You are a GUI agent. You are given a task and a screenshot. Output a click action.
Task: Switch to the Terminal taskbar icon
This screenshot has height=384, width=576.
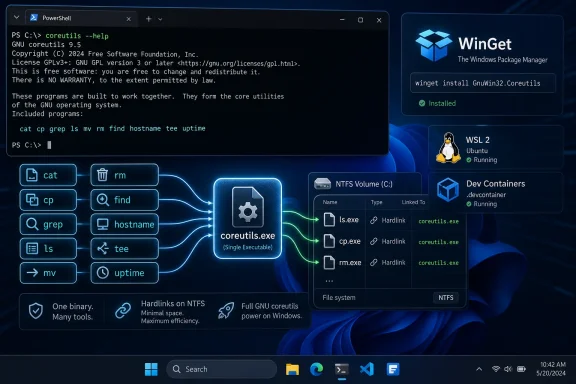pos(342,369)
